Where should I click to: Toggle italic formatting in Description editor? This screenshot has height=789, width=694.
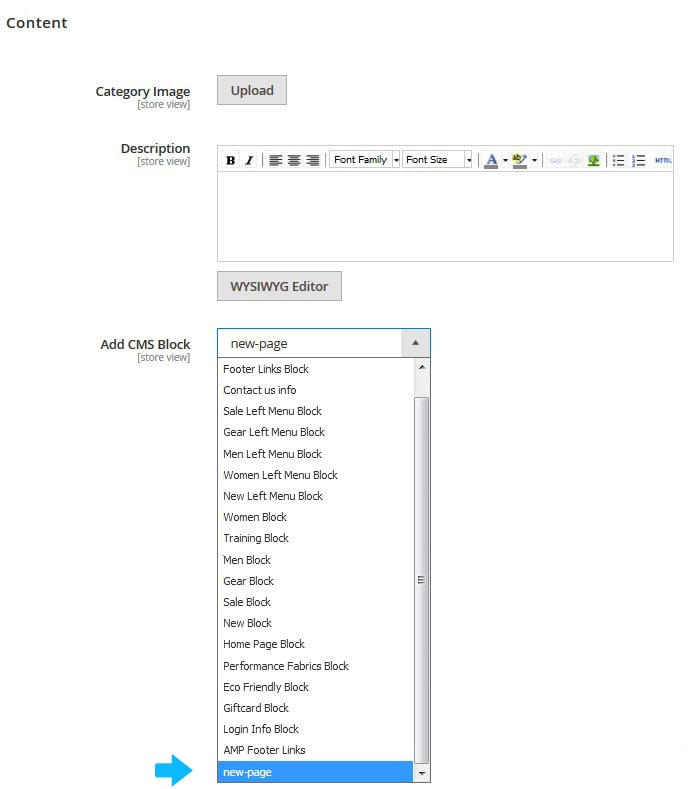coord(249,161)
